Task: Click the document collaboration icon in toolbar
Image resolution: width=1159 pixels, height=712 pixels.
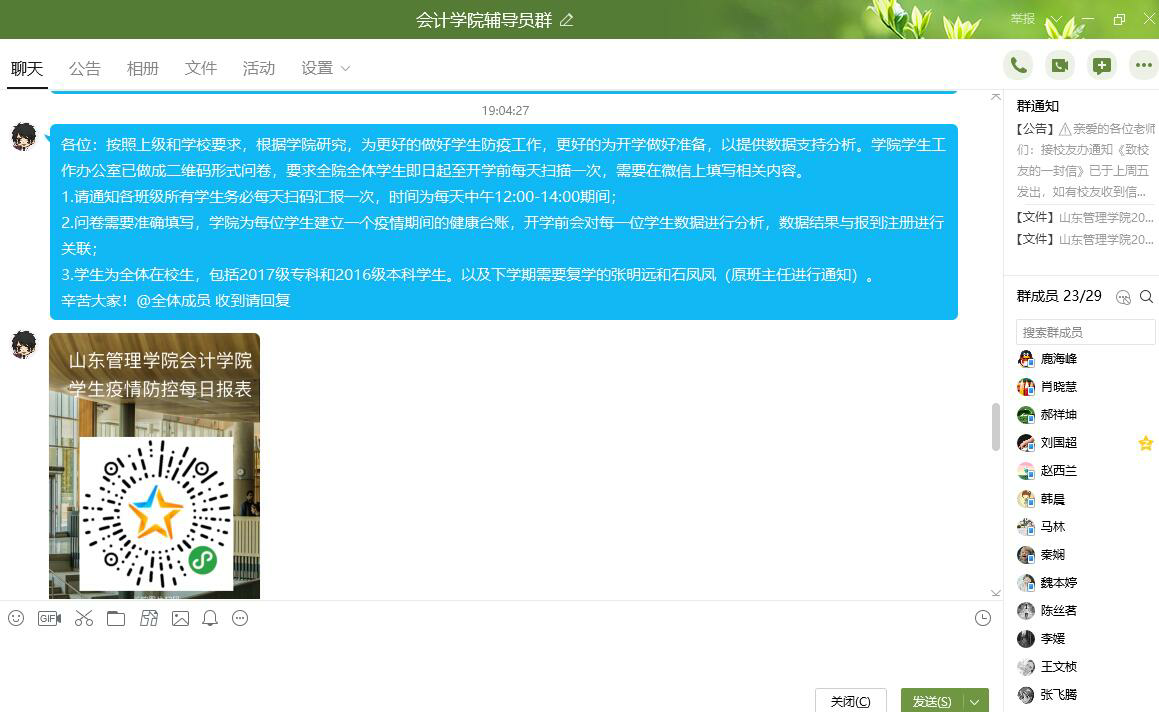Action: (149, 618)
